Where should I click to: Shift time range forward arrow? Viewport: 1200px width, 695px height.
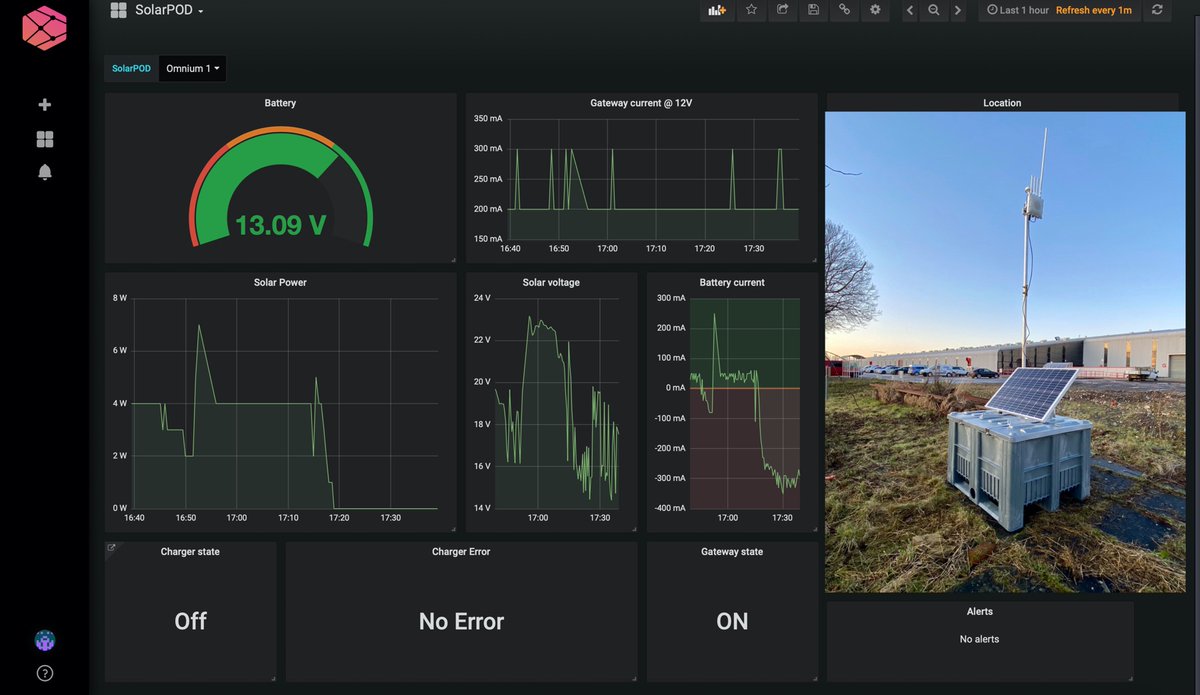click(958, 10)
